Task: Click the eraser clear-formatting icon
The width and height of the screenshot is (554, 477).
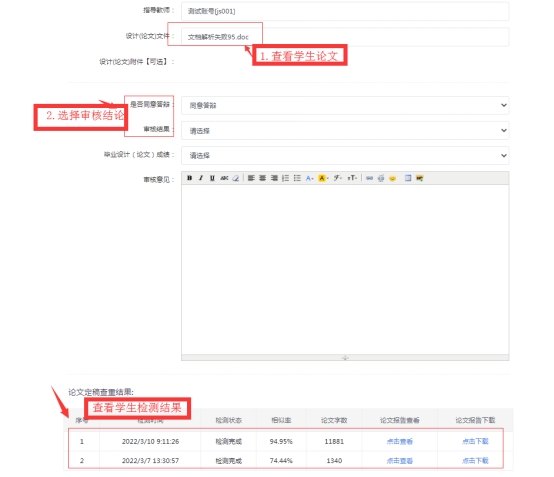Action: 236,178
